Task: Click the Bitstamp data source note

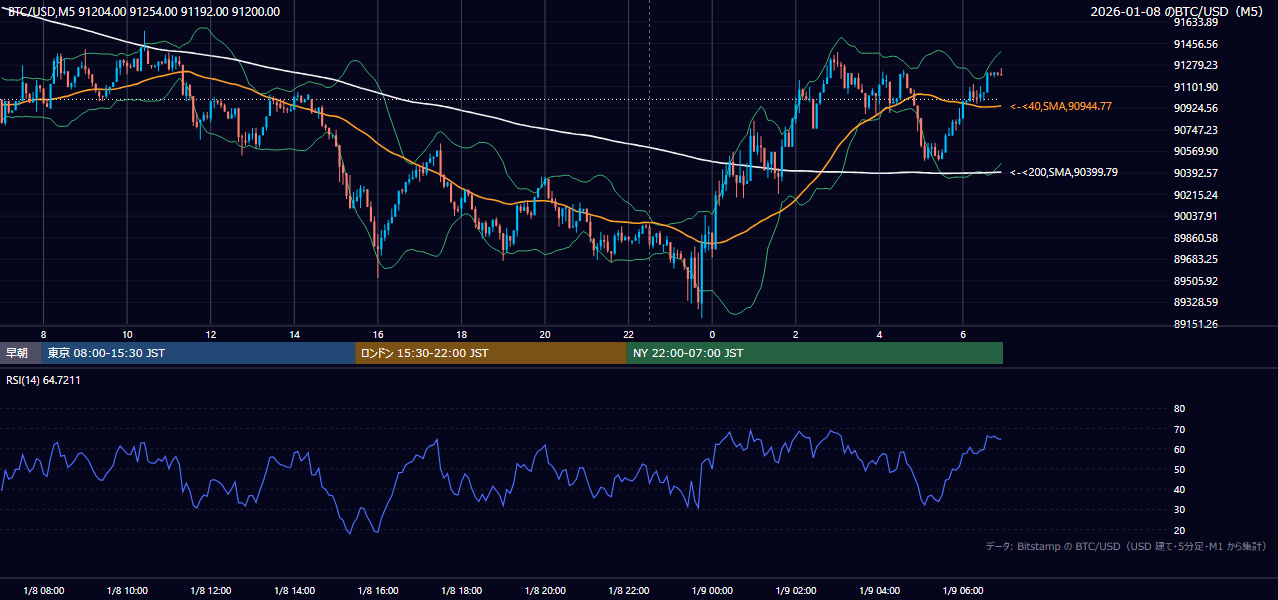Action: click(x=1126, y=546)
